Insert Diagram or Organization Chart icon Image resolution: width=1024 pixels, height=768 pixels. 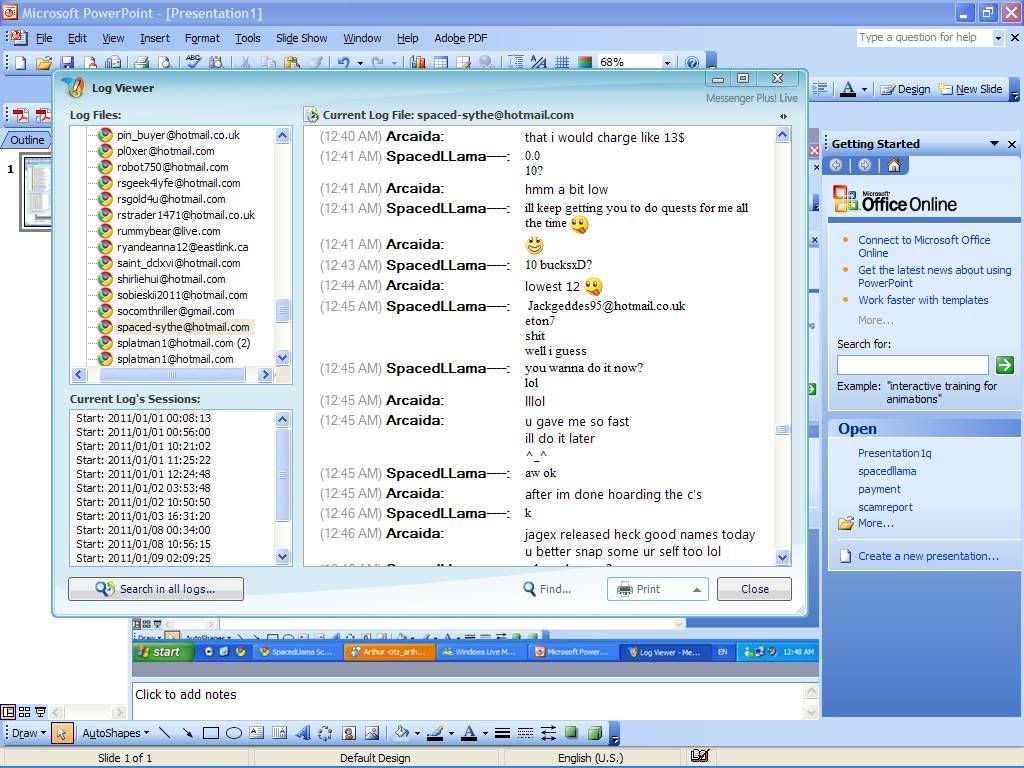(x=325, y=733)
